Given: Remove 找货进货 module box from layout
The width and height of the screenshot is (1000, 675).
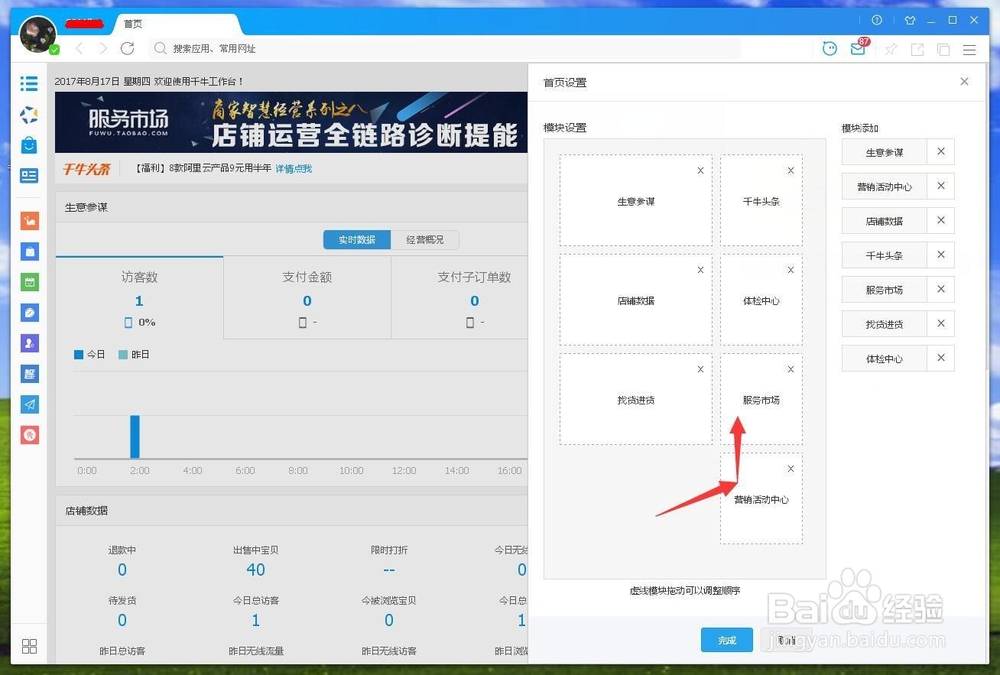Looking at the screenshot, I should [700, 369].
